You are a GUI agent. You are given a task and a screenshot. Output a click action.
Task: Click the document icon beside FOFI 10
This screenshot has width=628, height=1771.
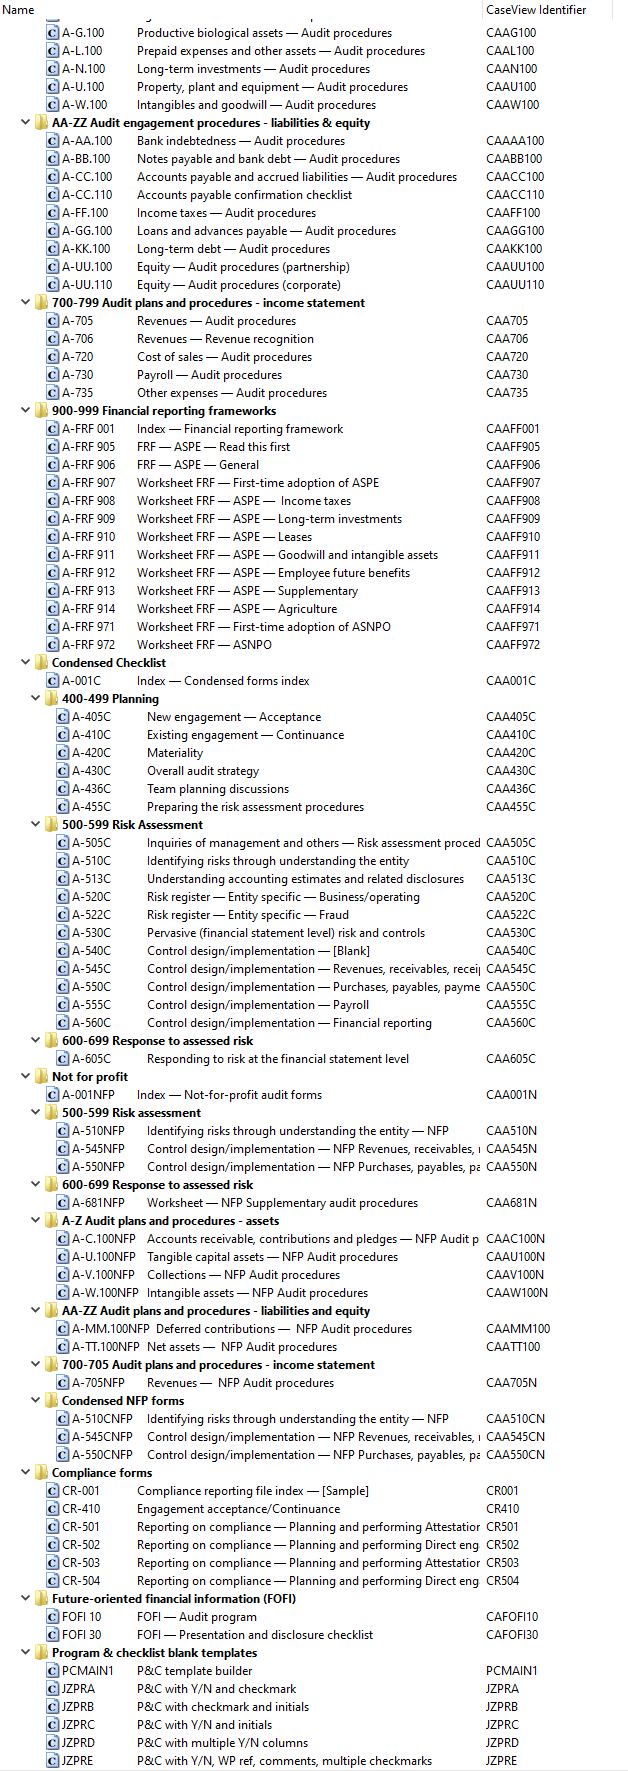52,1617
